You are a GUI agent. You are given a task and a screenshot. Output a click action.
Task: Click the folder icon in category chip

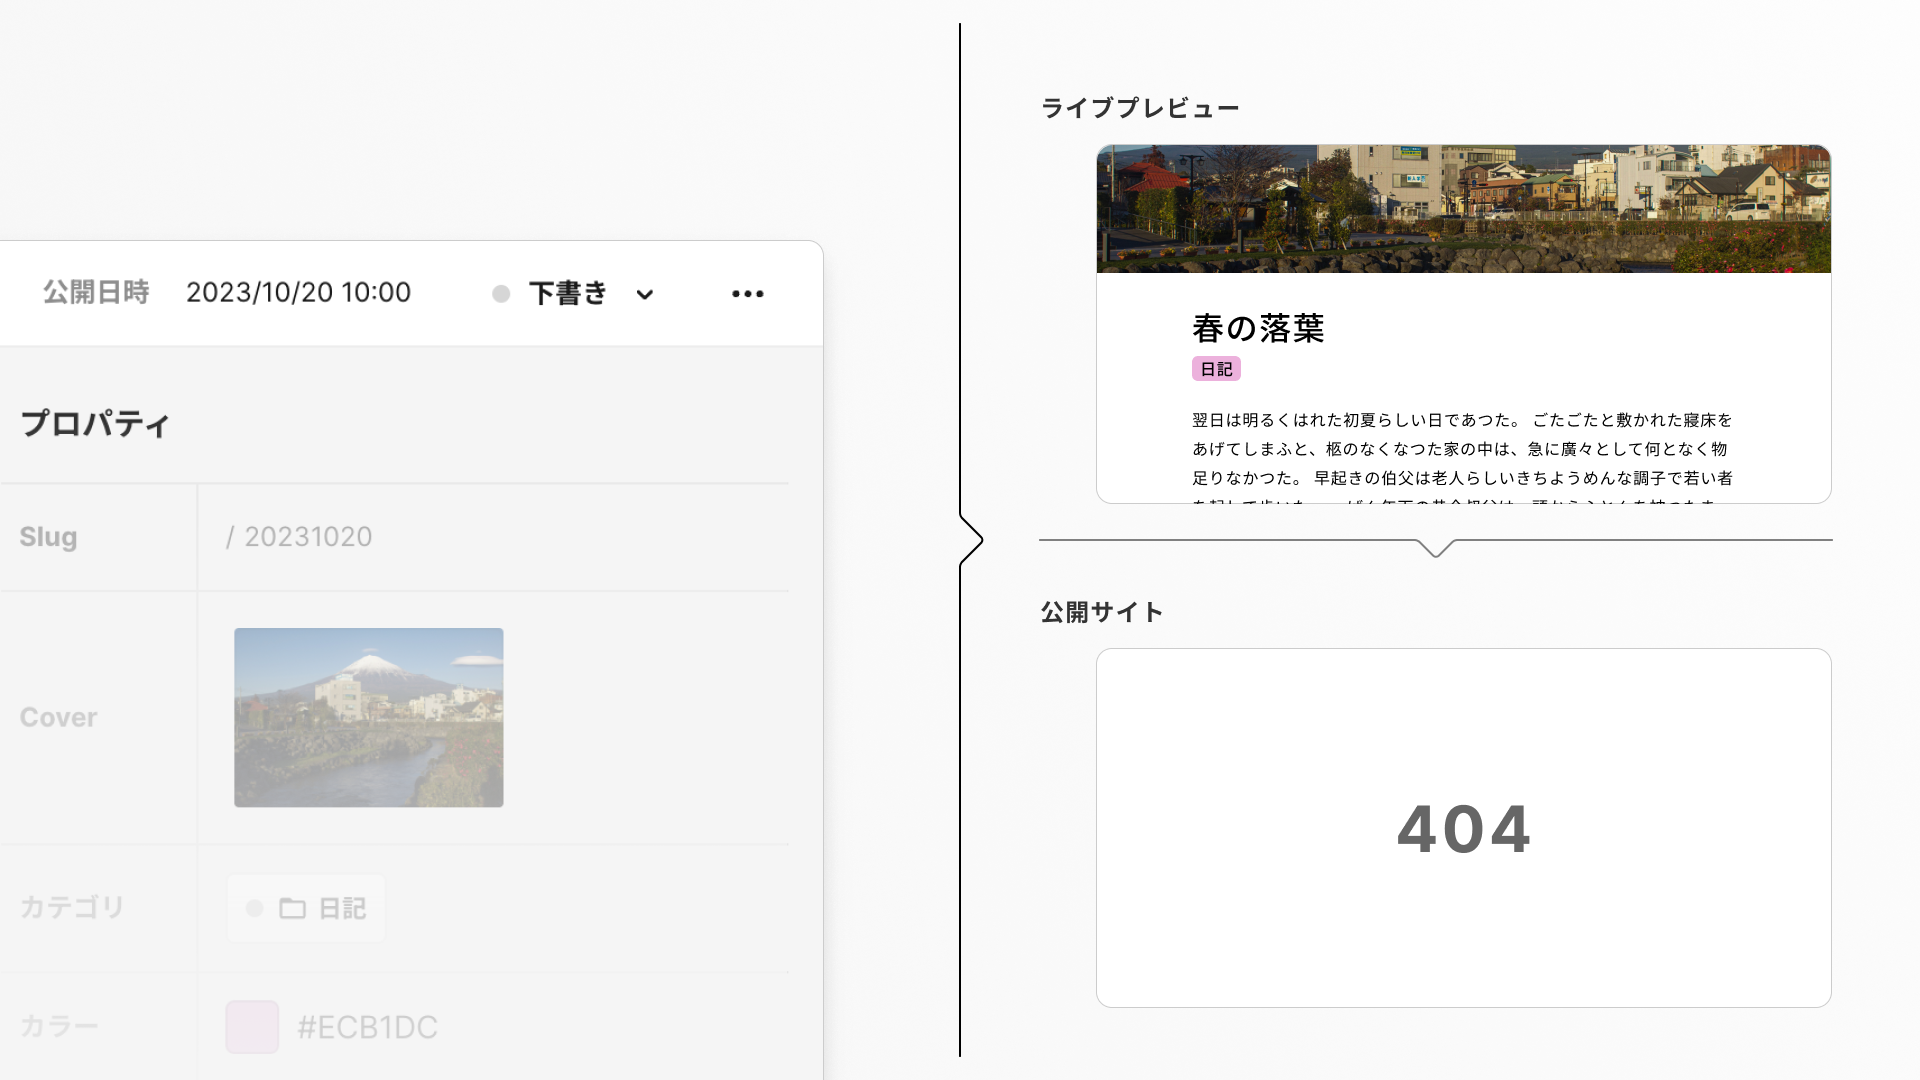pos(292,908)
